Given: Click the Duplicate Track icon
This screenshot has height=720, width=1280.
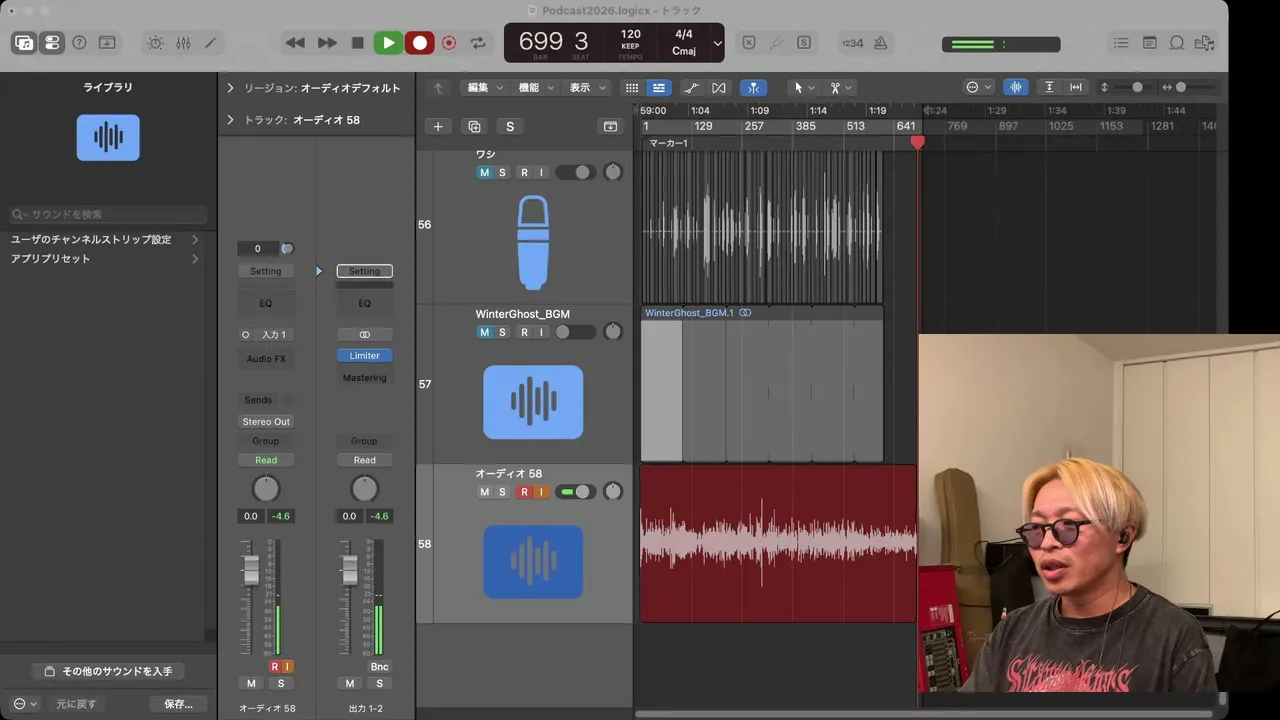Looking at the screenshot, I should (x=474, y=126).
